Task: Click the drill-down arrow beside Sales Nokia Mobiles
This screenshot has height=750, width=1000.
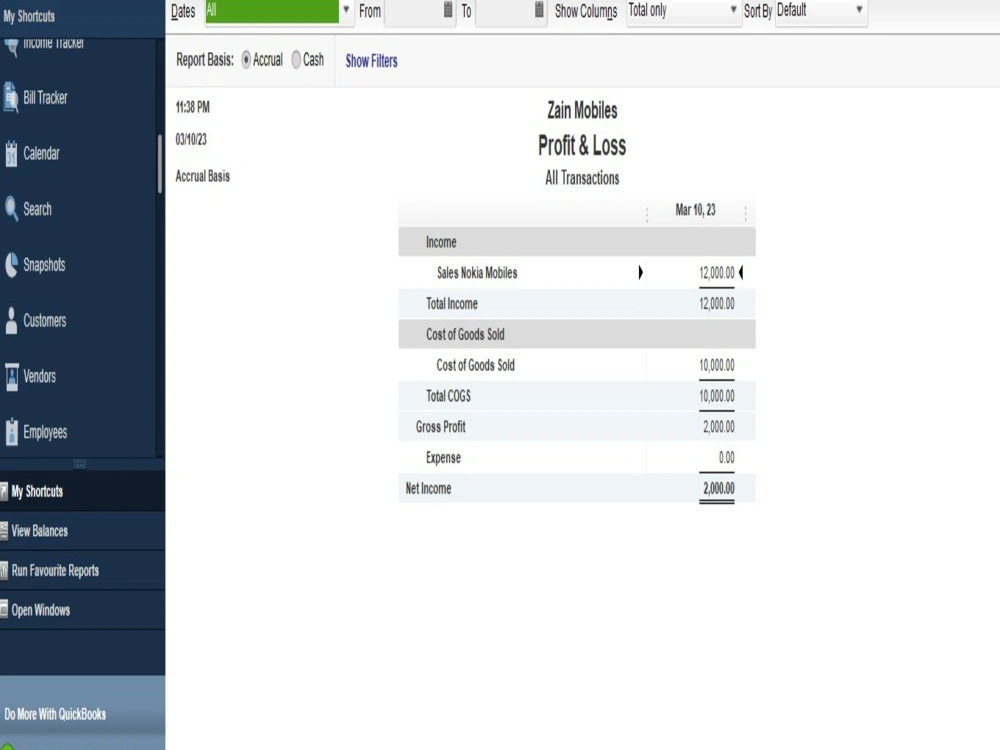Action: click(x=641, y=272)
